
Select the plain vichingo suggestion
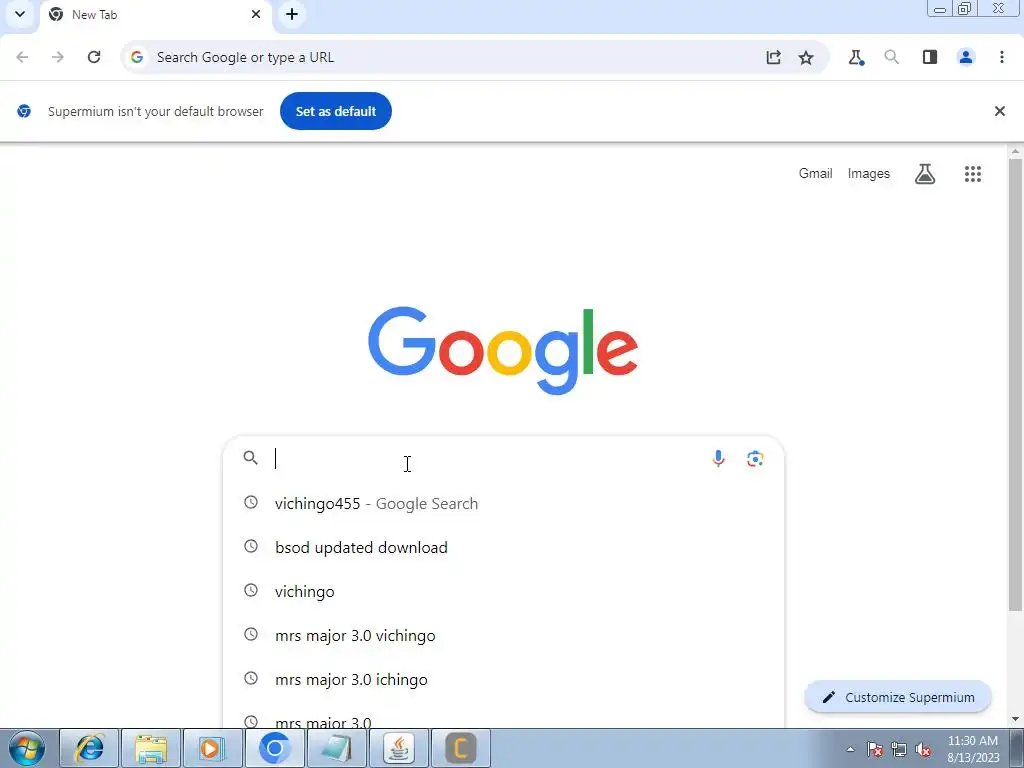503,591
